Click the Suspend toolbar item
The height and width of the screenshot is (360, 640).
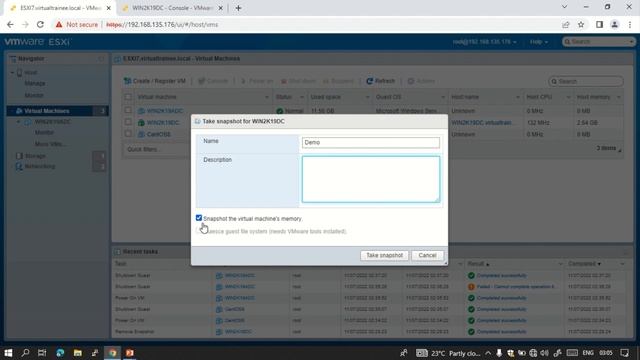pyautogui.click(x=338, y=81)
